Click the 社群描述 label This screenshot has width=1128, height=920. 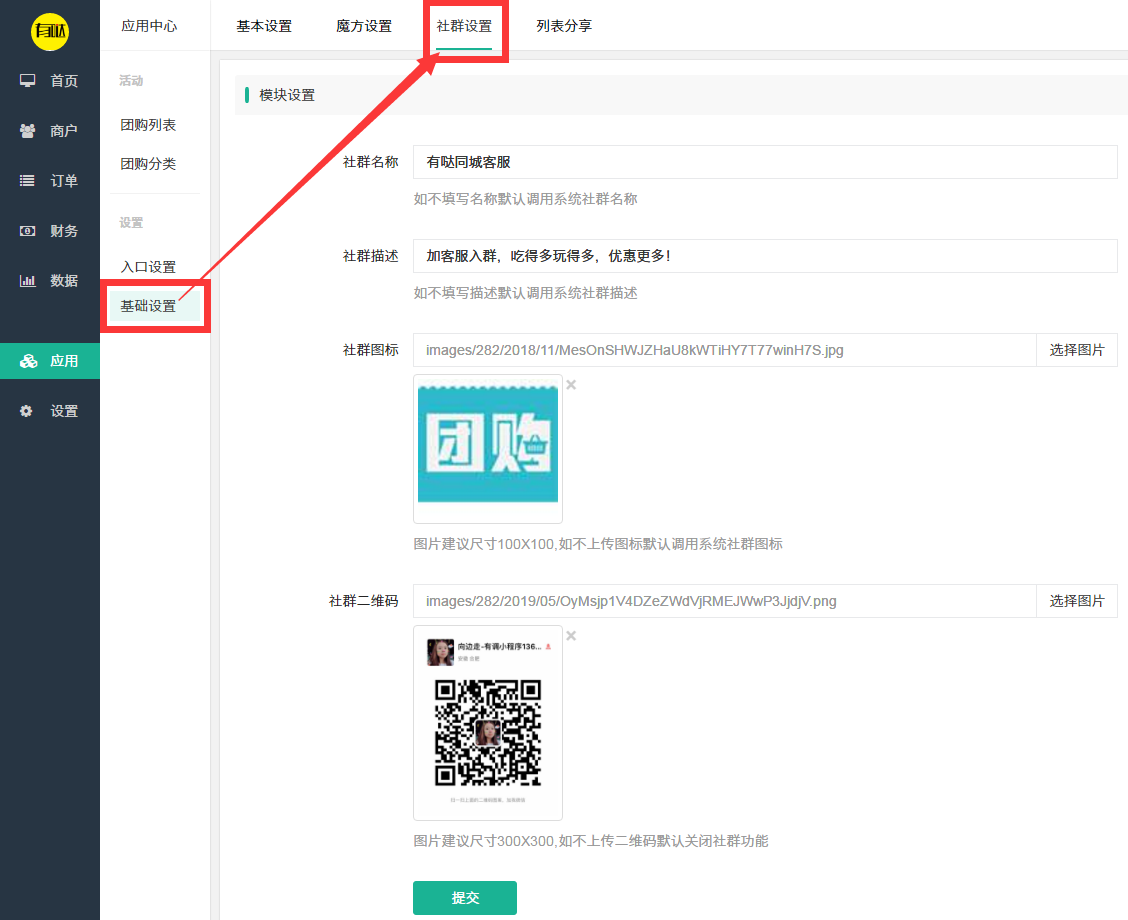[x=370, y=256]
